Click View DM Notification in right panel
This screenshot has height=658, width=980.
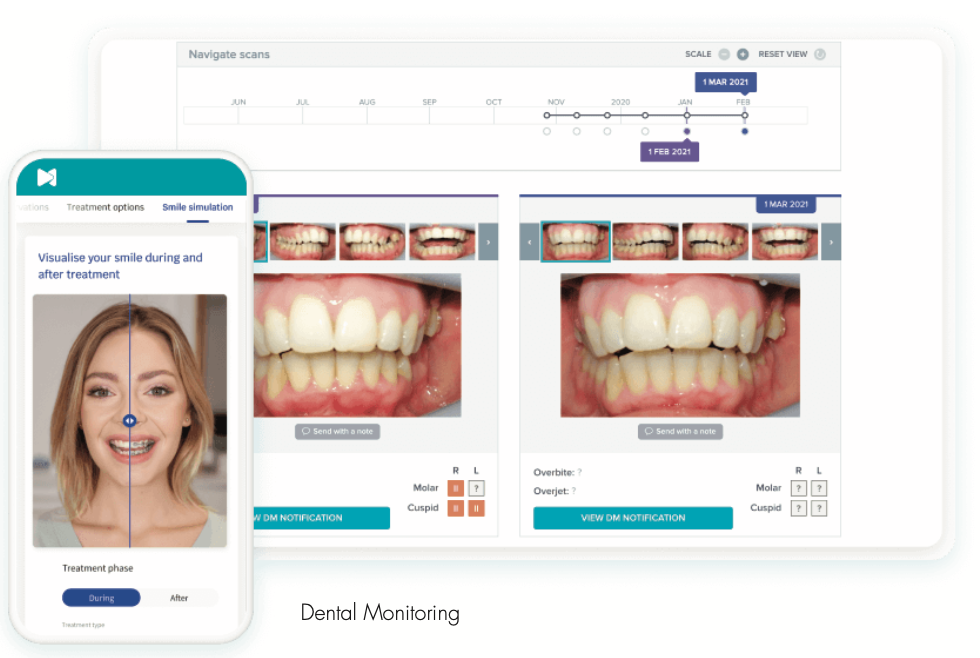(632, 518)
